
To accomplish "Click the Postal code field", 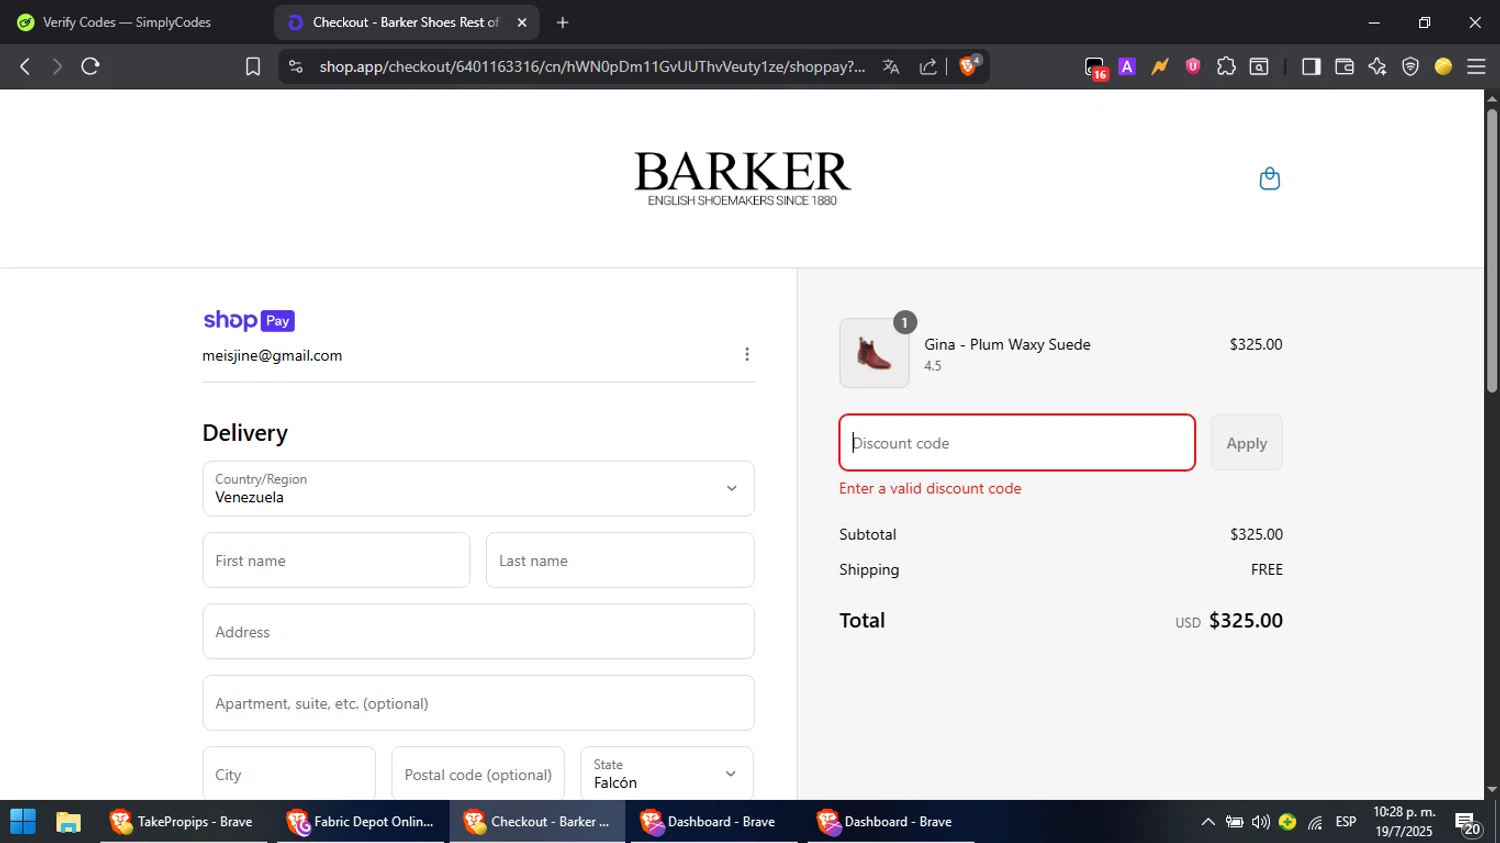I will [478, 774].
